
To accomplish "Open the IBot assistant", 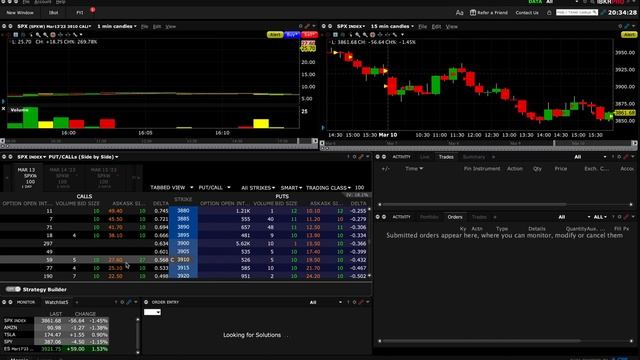I will pyautogui.click(x=53, y=13).
